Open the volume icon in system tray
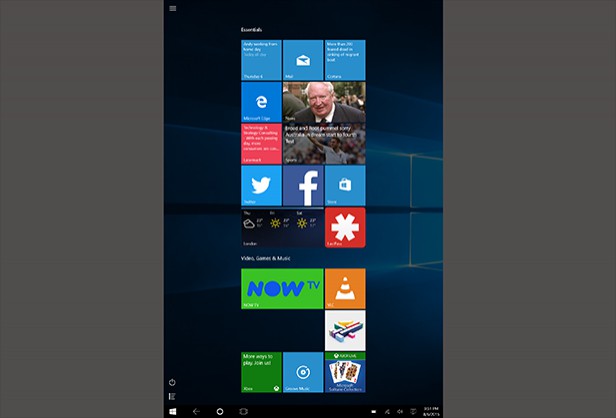This screenshot has width=616, height=418. pyautogui.click(x=400, y=412)
